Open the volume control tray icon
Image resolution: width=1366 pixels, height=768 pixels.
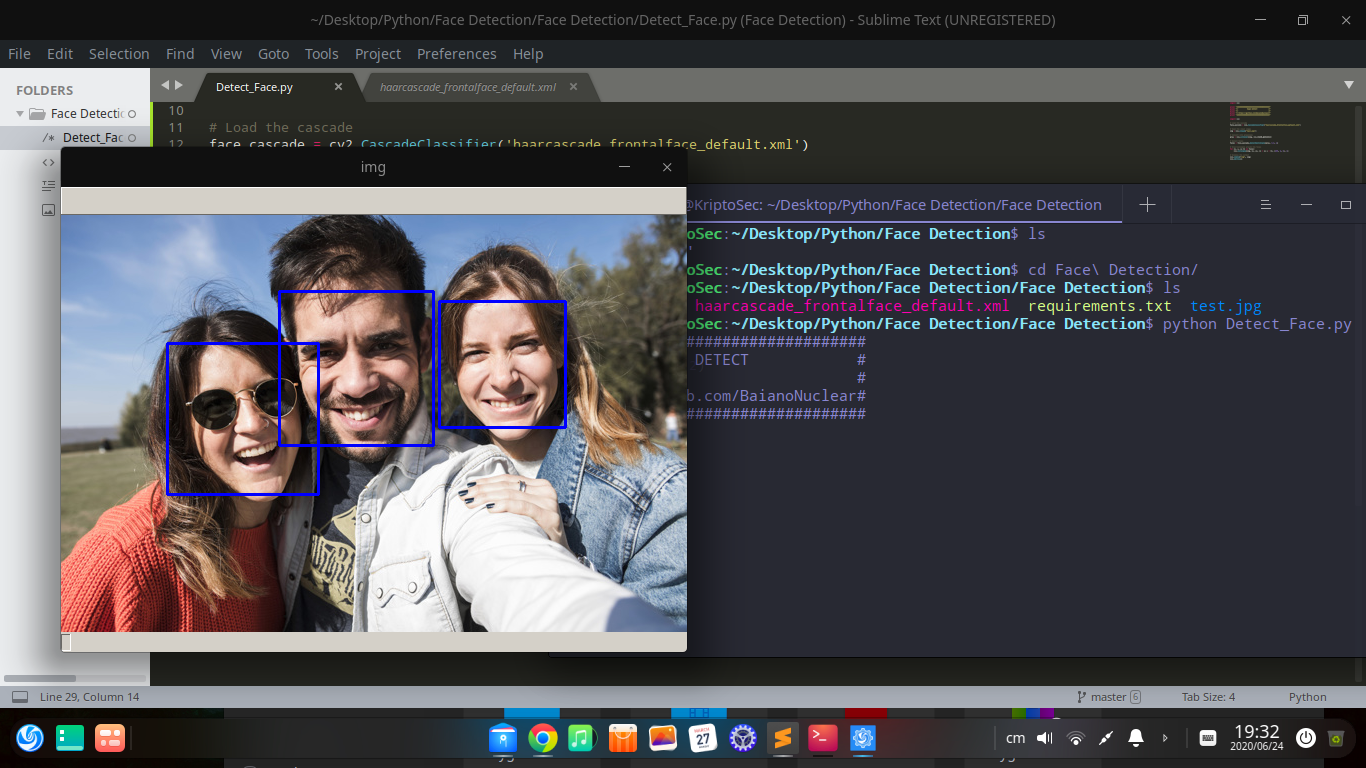pos(1045,738)
